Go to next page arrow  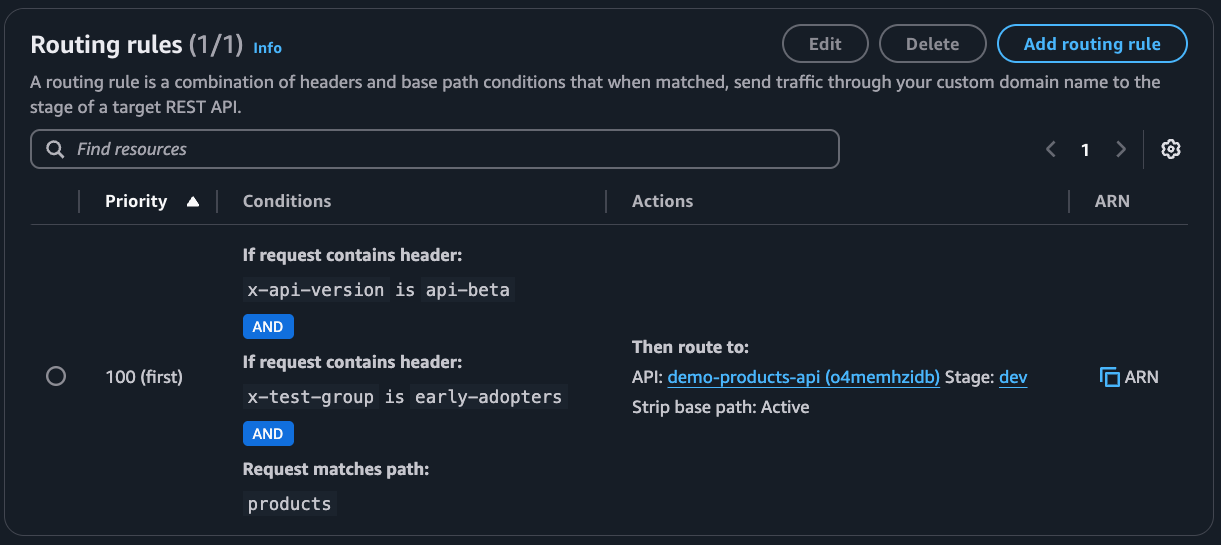1121,149
